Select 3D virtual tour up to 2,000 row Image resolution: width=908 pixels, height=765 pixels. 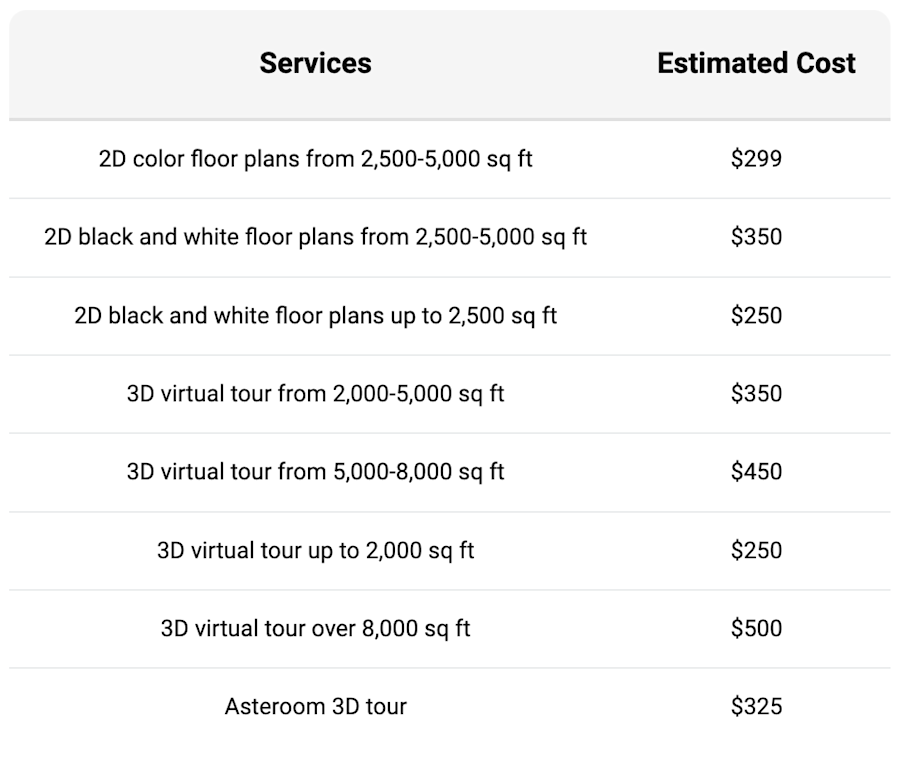coord(315,550)
